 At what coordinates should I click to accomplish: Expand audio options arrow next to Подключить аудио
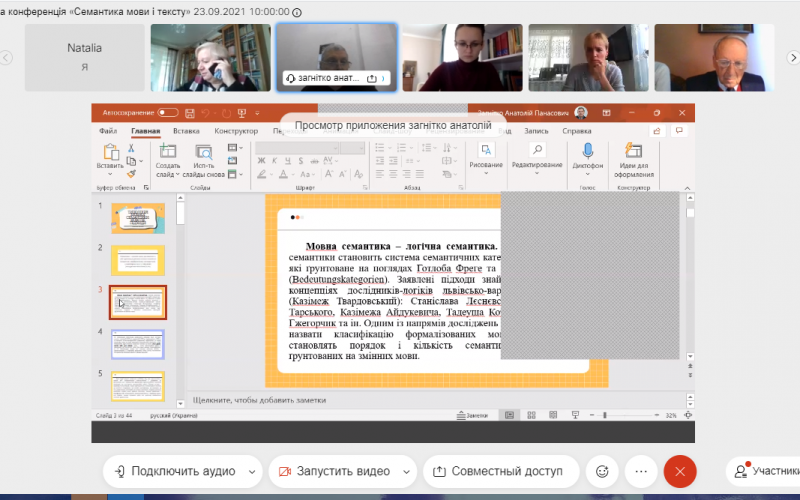[x=250, y=470]
